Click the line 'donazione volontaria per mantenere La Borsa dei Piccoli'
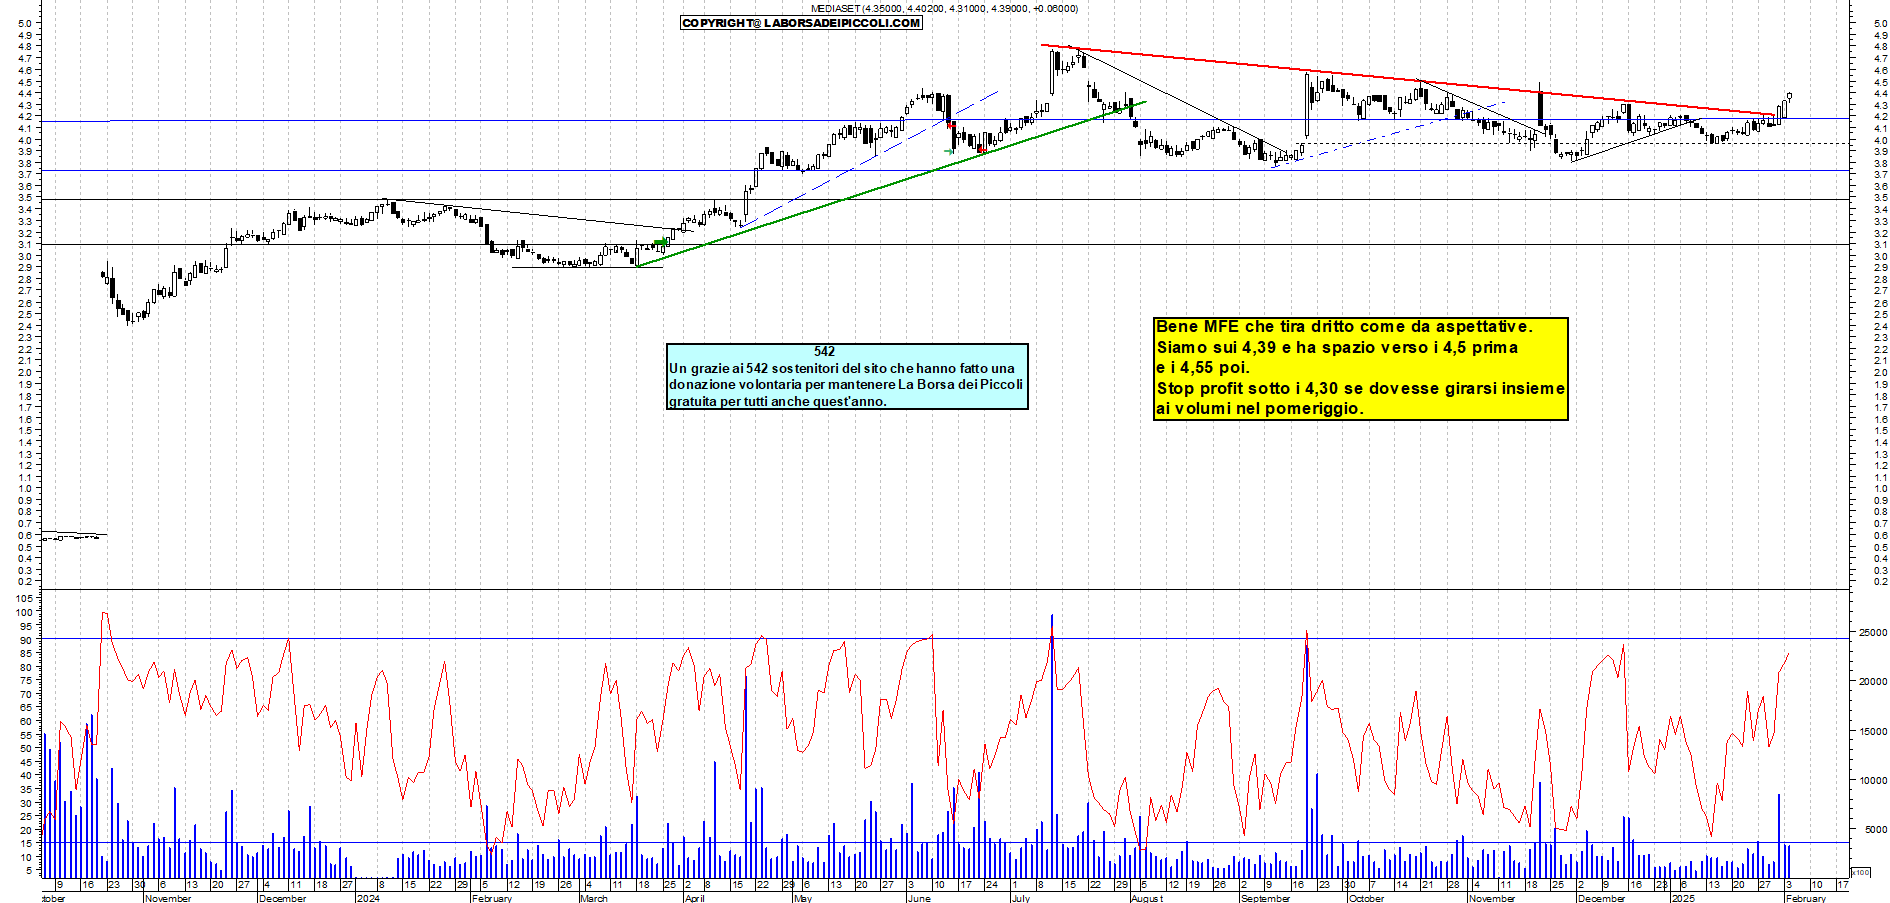 pyautogui.click(x=846, y=384)
